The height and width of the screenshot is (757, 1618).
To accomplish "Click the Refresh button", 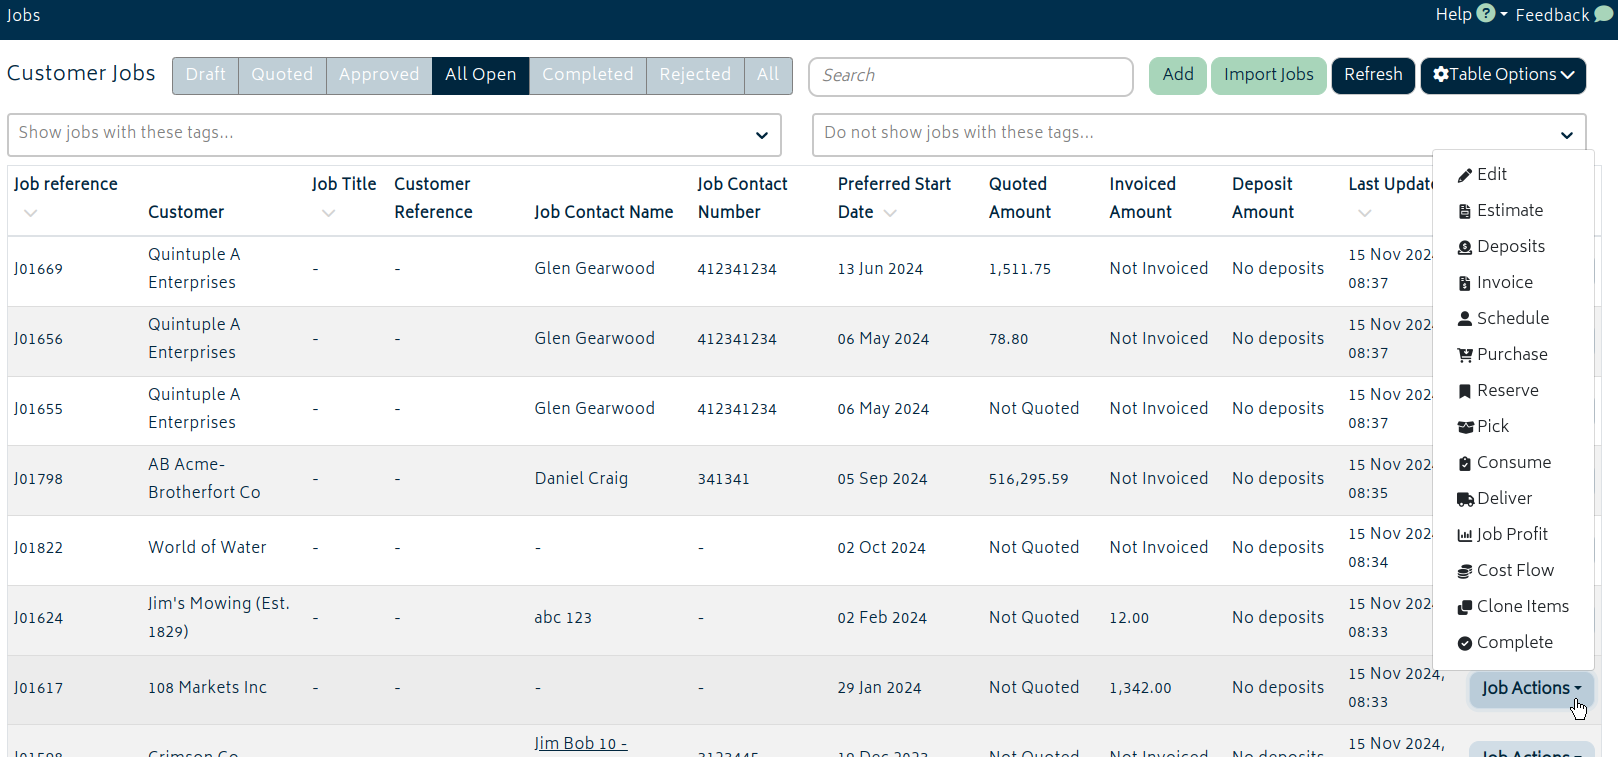I will tap(1373, 75).
